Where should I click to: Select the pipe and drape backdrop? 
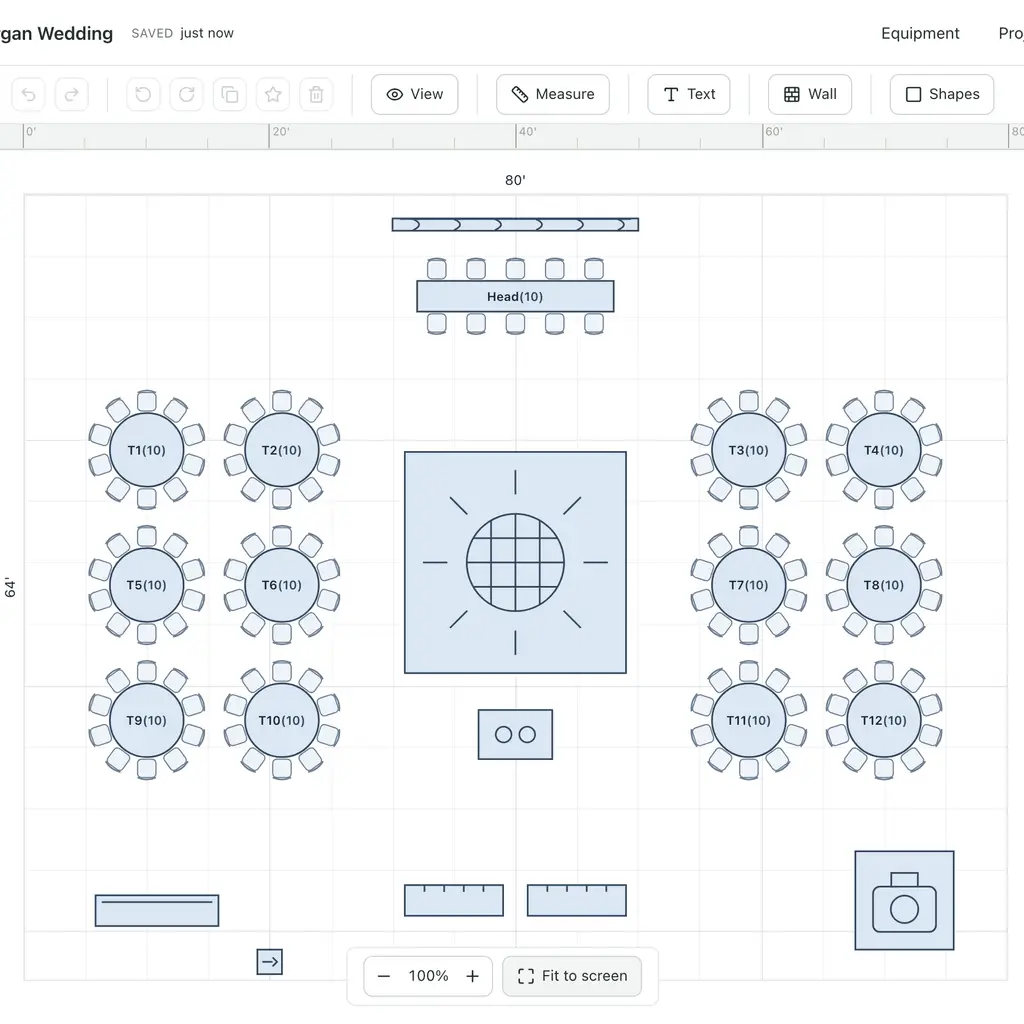(515, 225)
